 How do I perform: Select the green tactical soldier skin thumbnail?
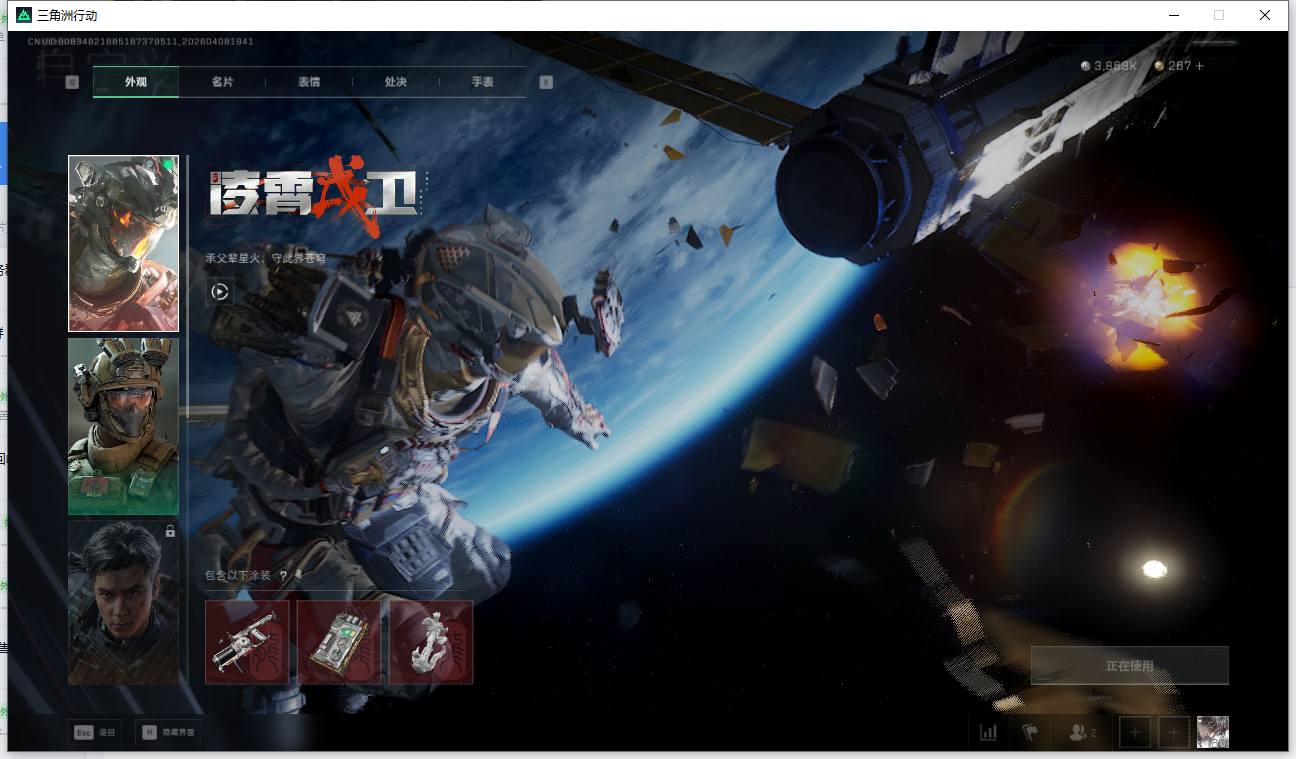coord(123,426)
